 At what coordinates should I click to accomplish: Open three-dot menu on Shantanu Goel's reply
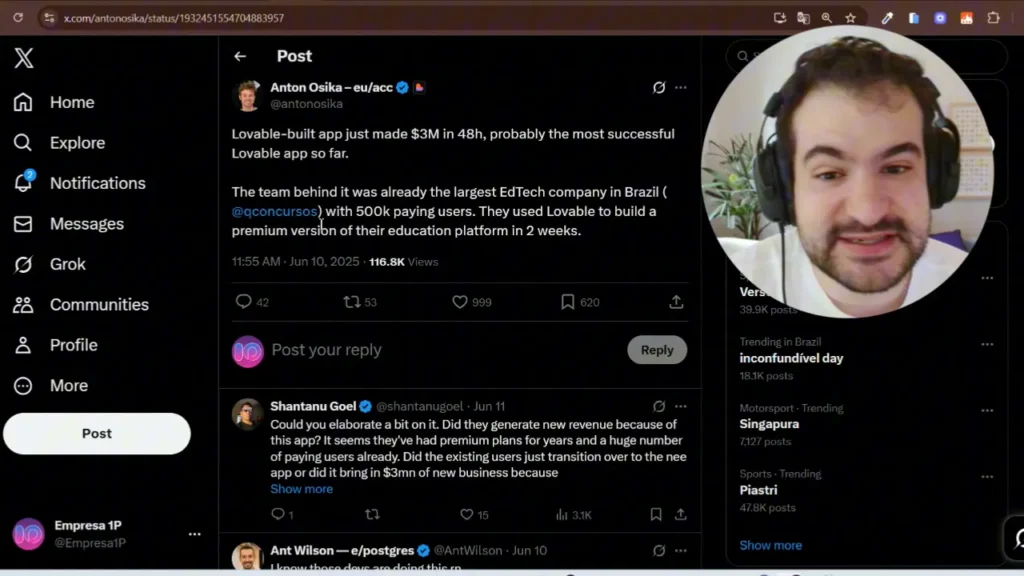tap(681, 407)
